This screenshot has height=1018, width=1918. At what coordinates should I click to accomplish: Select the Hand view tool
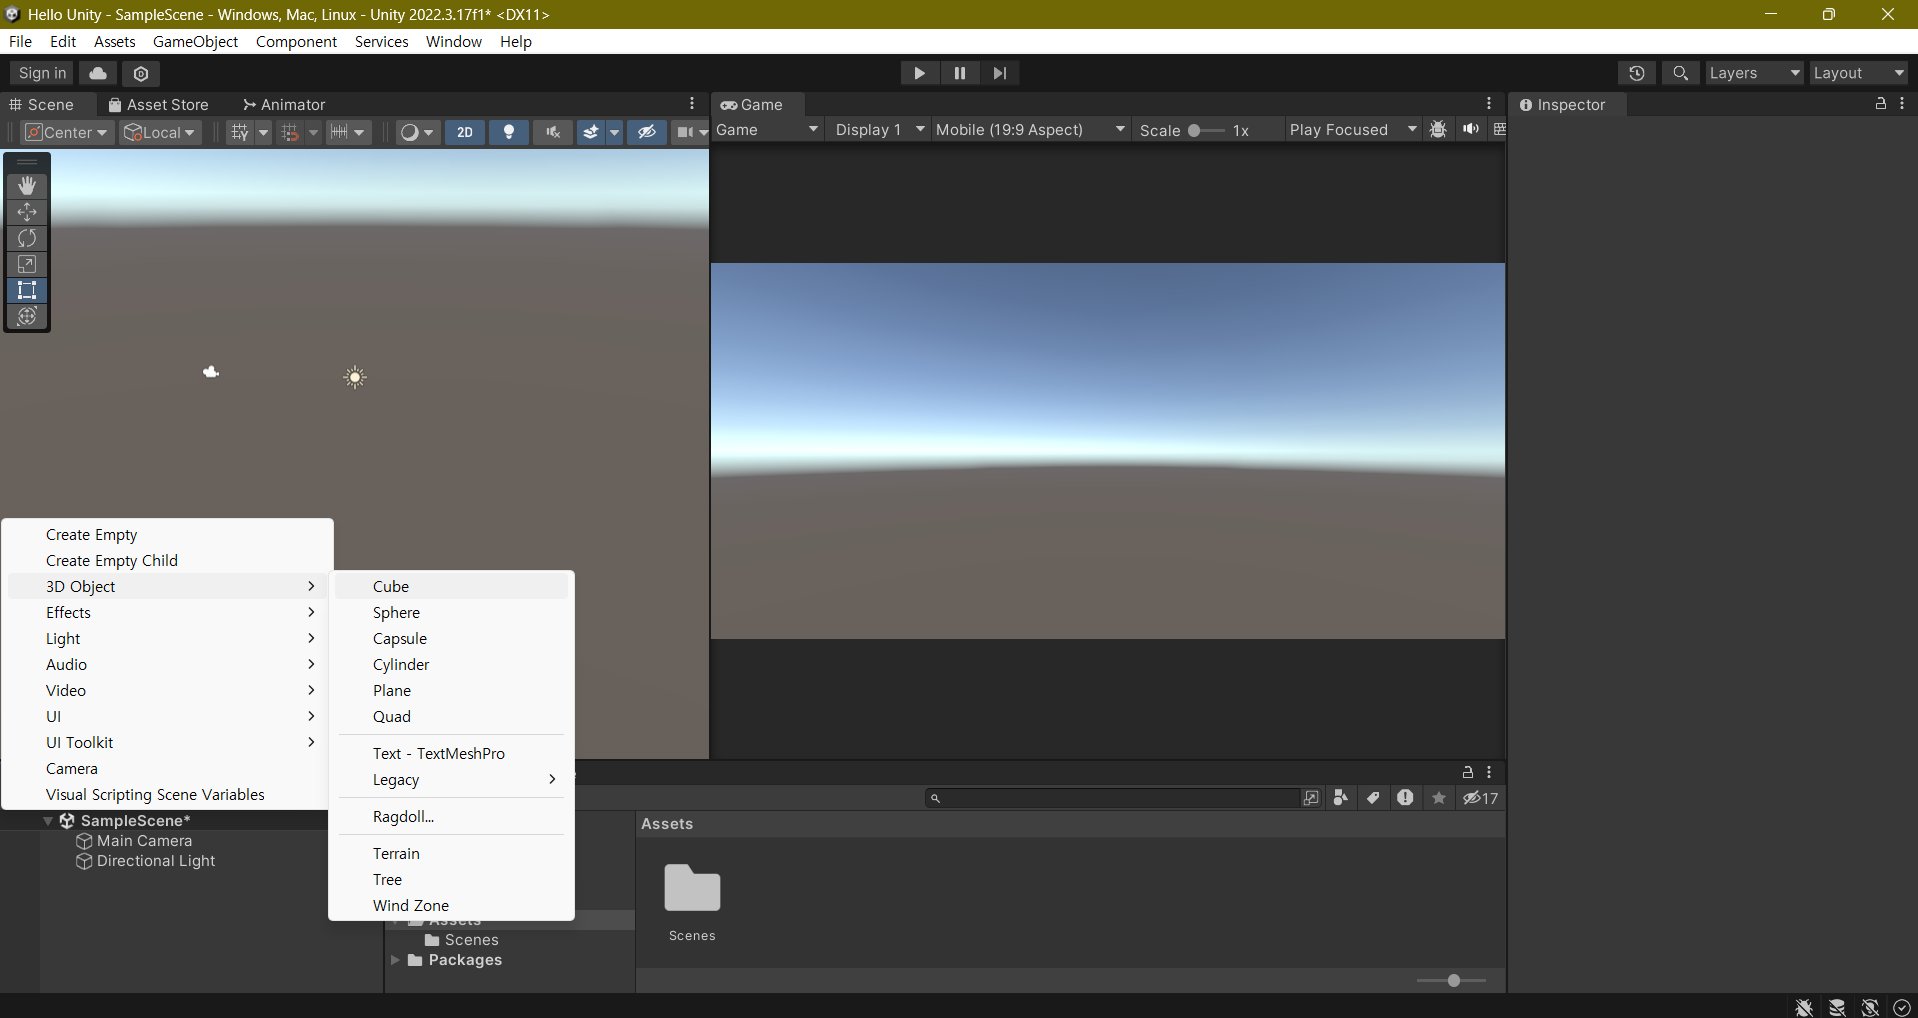(27, 185)
